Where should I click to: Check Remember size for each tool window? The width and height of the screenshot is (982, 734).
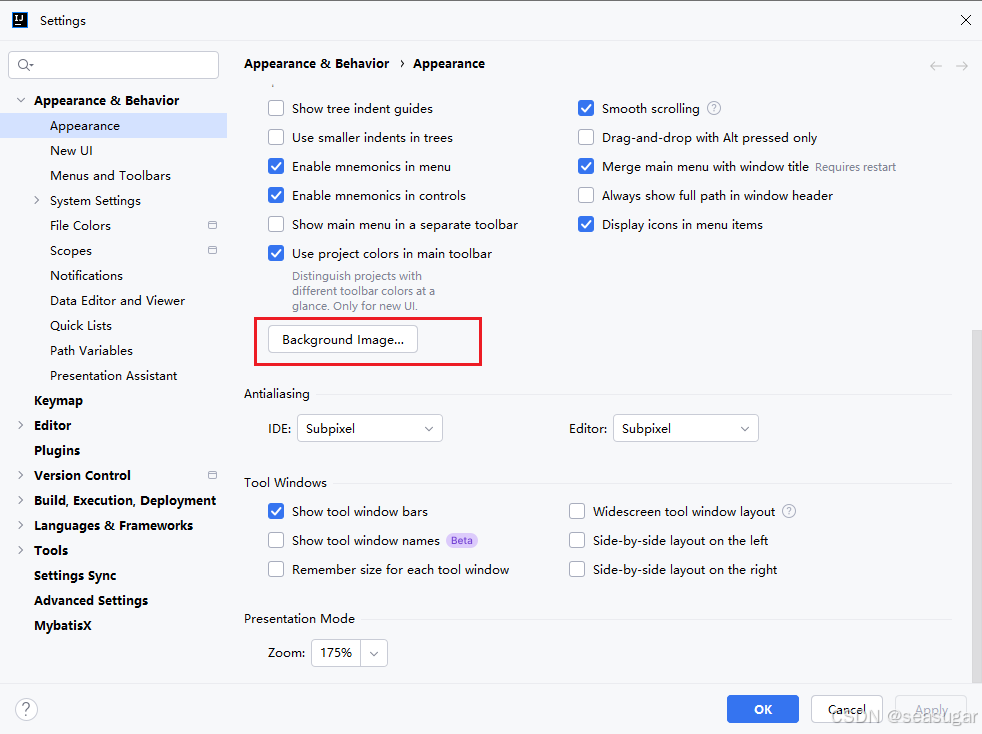click(276, 569)
